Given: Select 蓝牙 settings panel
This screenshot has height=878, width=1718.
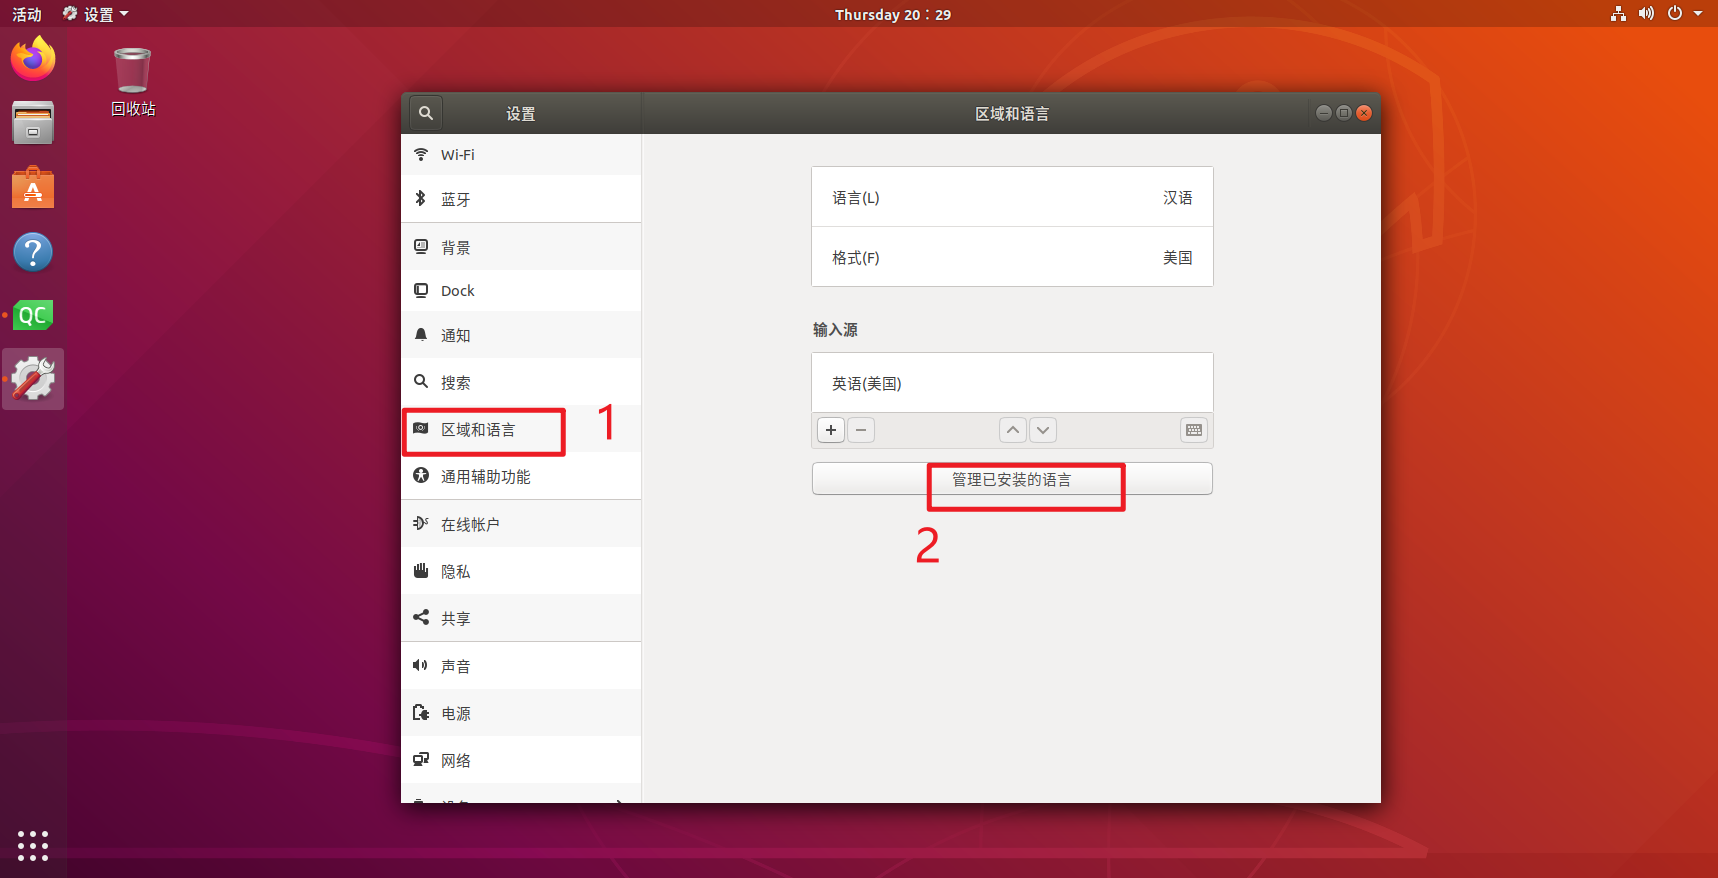Looking at the screenshot, I should point(521,199).
